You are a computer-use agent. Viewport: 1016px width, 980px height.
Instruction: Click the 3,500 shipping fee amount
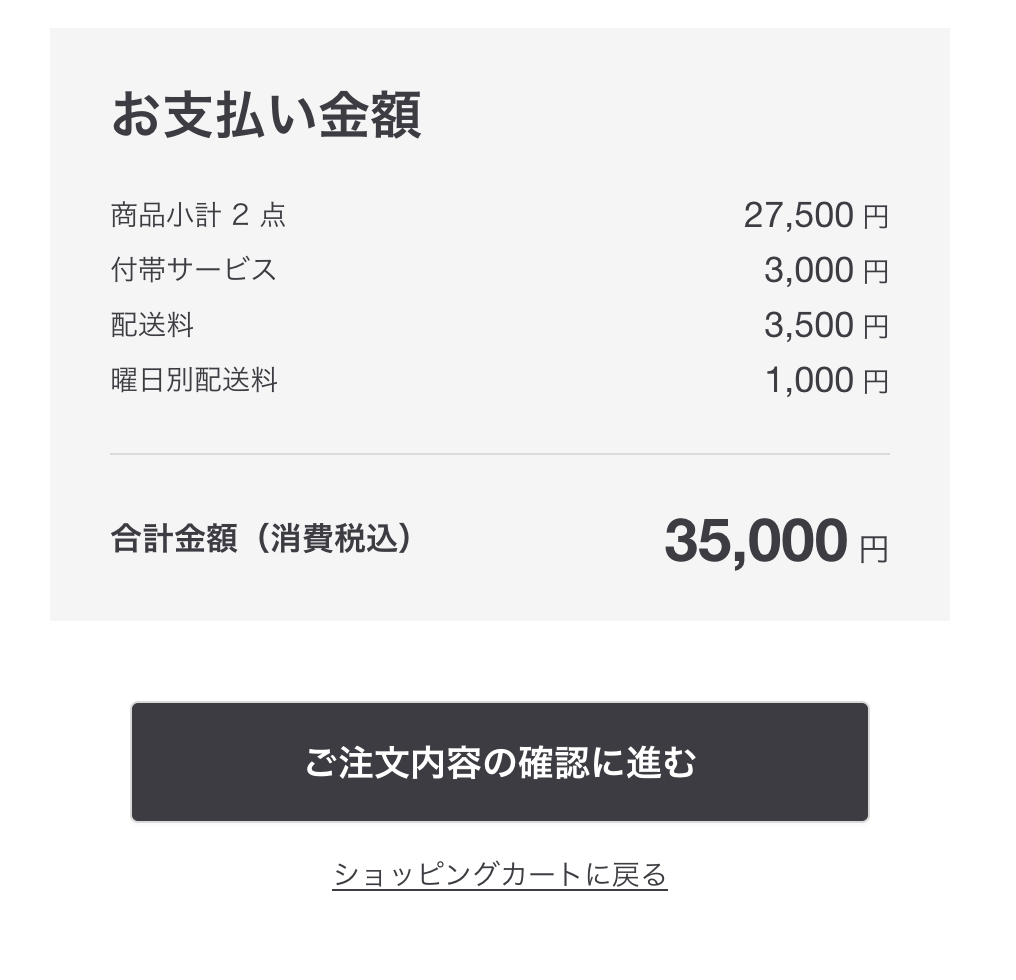pyautogui.click(x=808, y=325)
